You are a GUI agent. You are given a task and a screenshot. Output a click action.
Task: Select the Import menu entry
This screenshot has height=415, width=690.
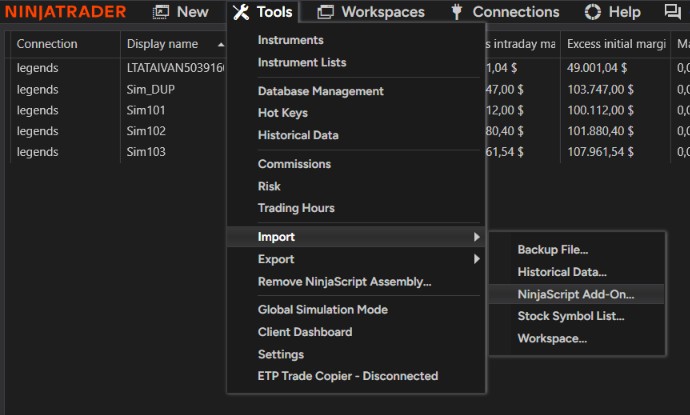[x=356, y=237]
